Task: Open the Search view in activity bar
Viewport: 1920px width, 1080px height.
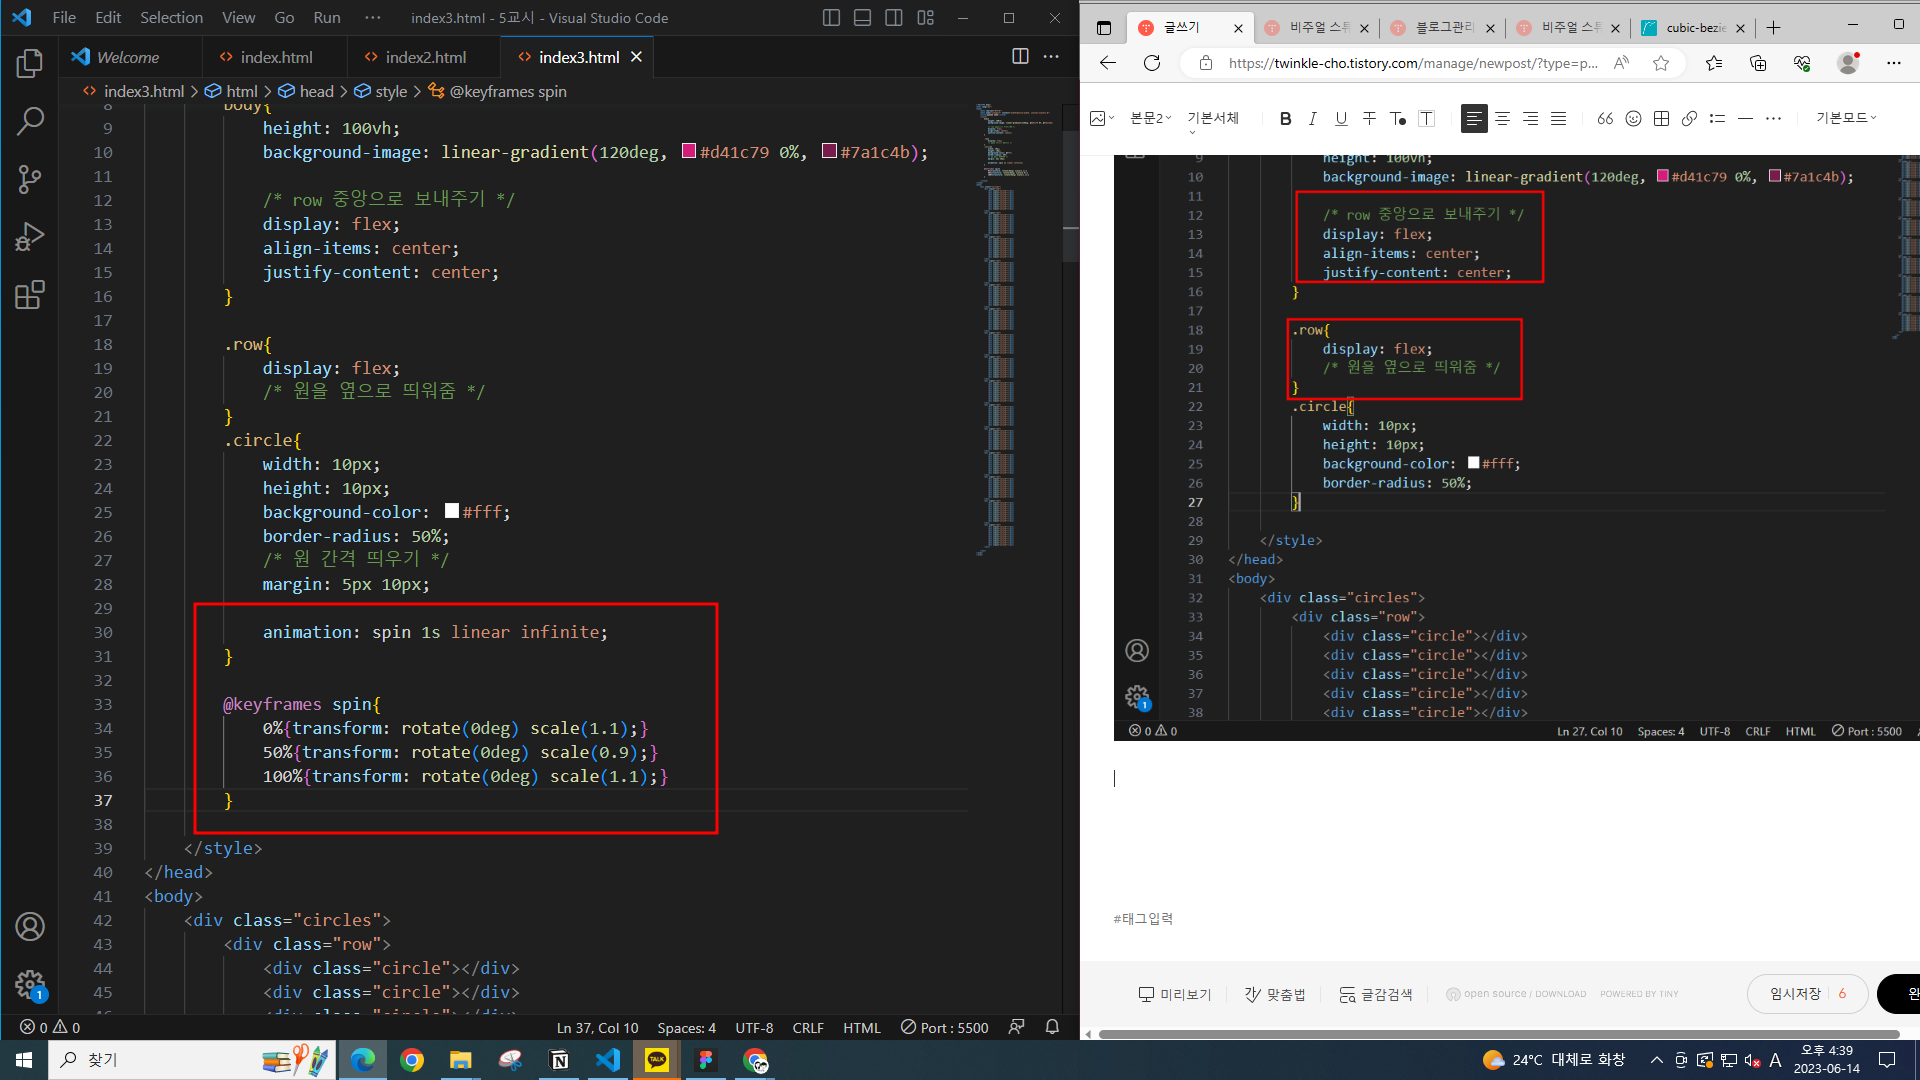Action: pyautogui.click(x=30, y=122)
